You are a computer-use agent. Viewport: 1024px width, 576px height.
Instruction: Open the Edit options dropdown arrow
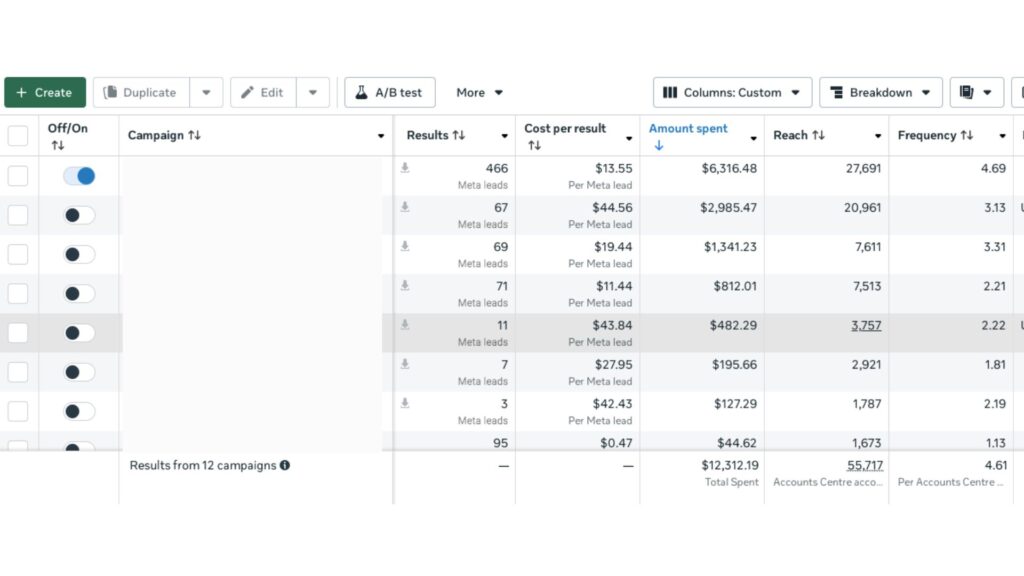click(312, 93)
